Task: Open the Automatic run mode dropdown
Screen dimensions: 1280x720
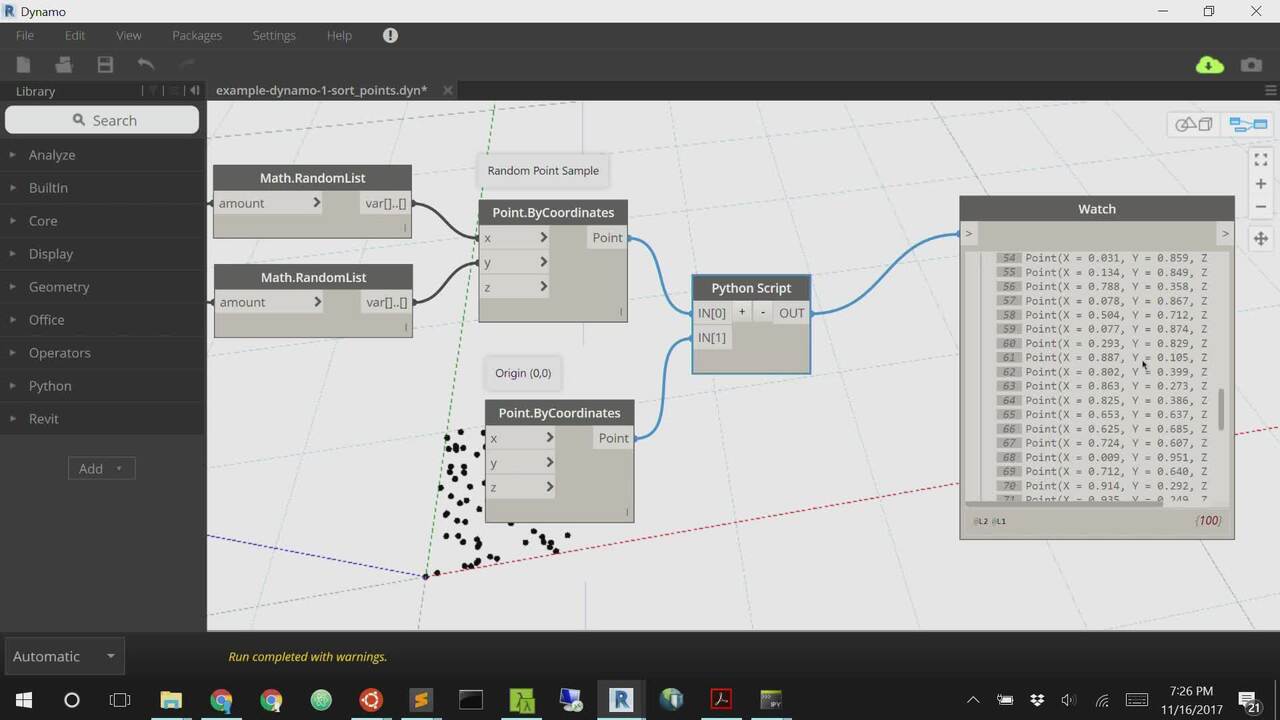Action: [64, 656]
